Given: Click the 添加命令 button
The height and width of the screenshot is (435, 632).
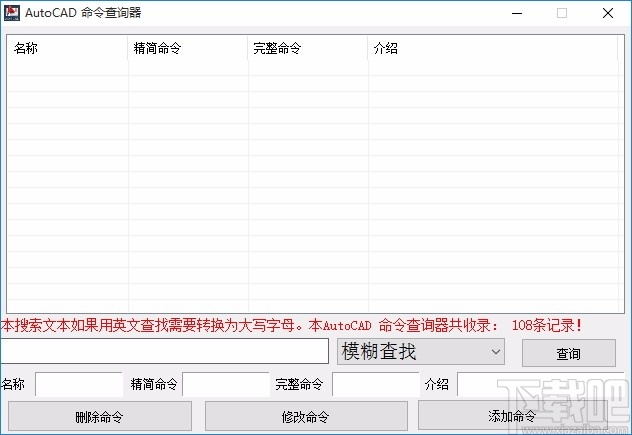Looking at the screenshot, I should pos(512,415).
